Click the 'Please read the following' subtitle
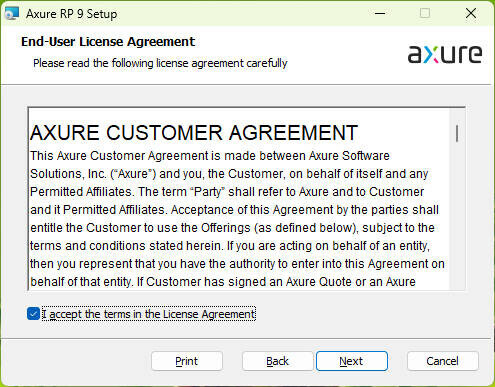 pyautogui.click(x=160, y=63)
